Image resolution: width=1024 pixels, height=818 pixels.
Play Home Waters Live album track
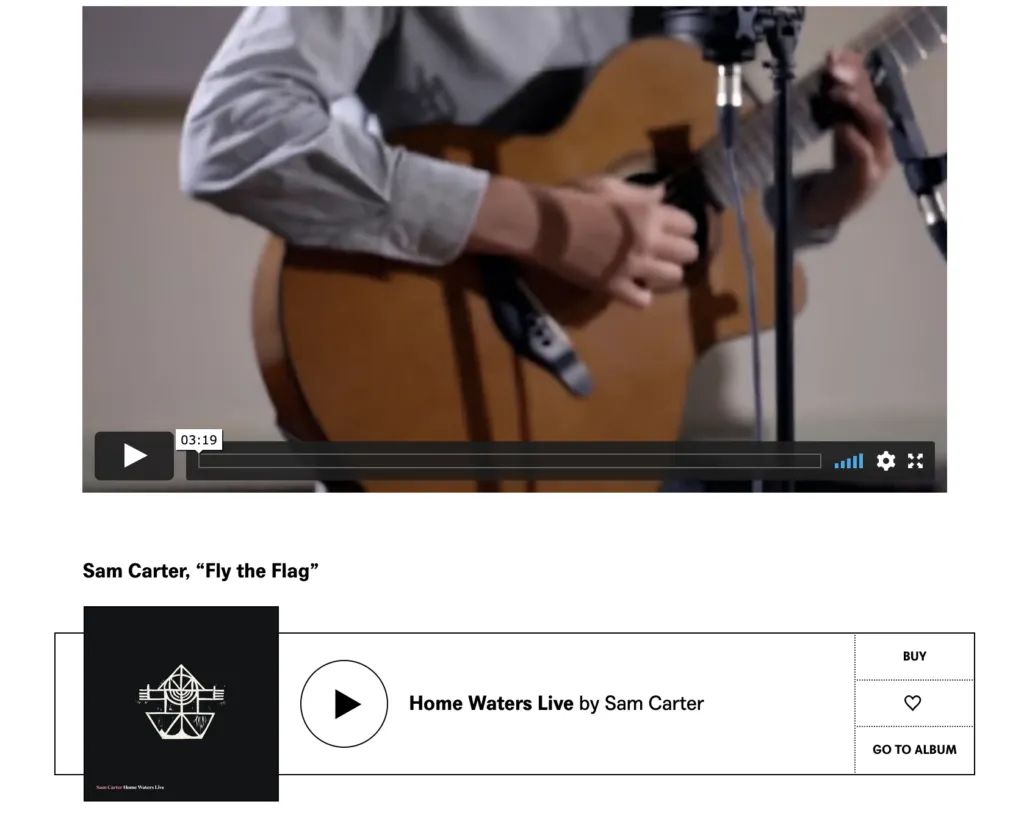(x=344, y=703)
